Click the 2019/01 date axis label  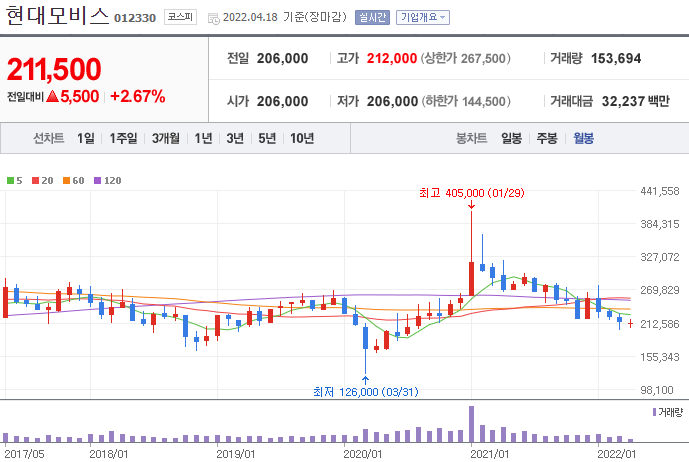(236, 454)
